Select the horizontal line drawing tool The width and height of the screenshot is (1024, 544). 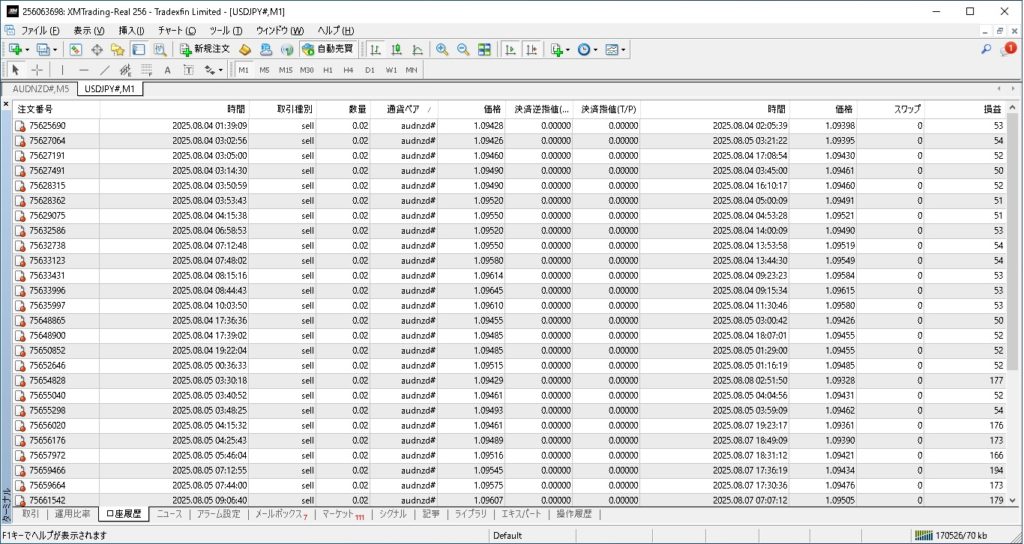(83, 70)
